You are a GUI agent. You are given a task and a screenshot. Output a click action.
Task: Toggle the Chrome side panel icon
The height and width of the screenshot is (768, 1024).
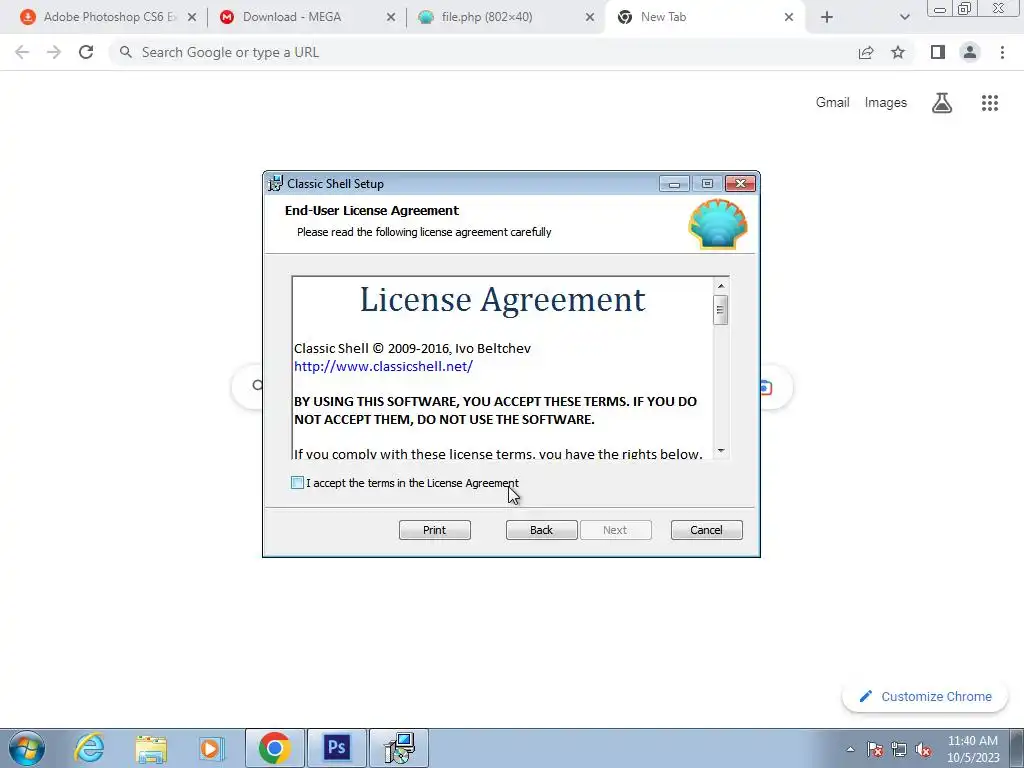(938, 52)
